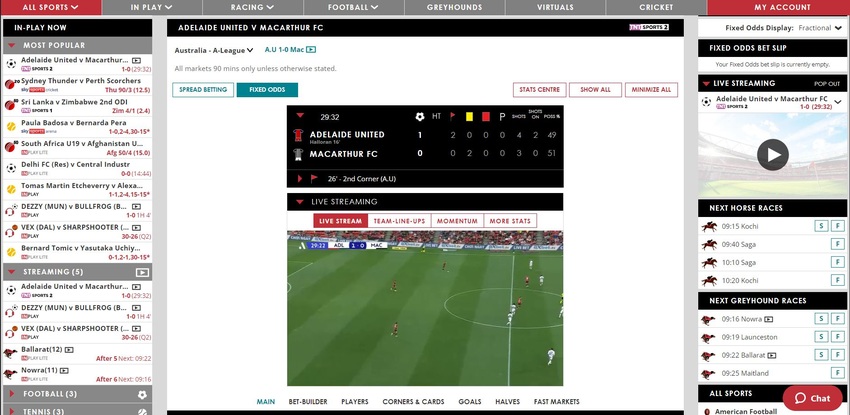Open the Players markets tab

coord(355,402)
